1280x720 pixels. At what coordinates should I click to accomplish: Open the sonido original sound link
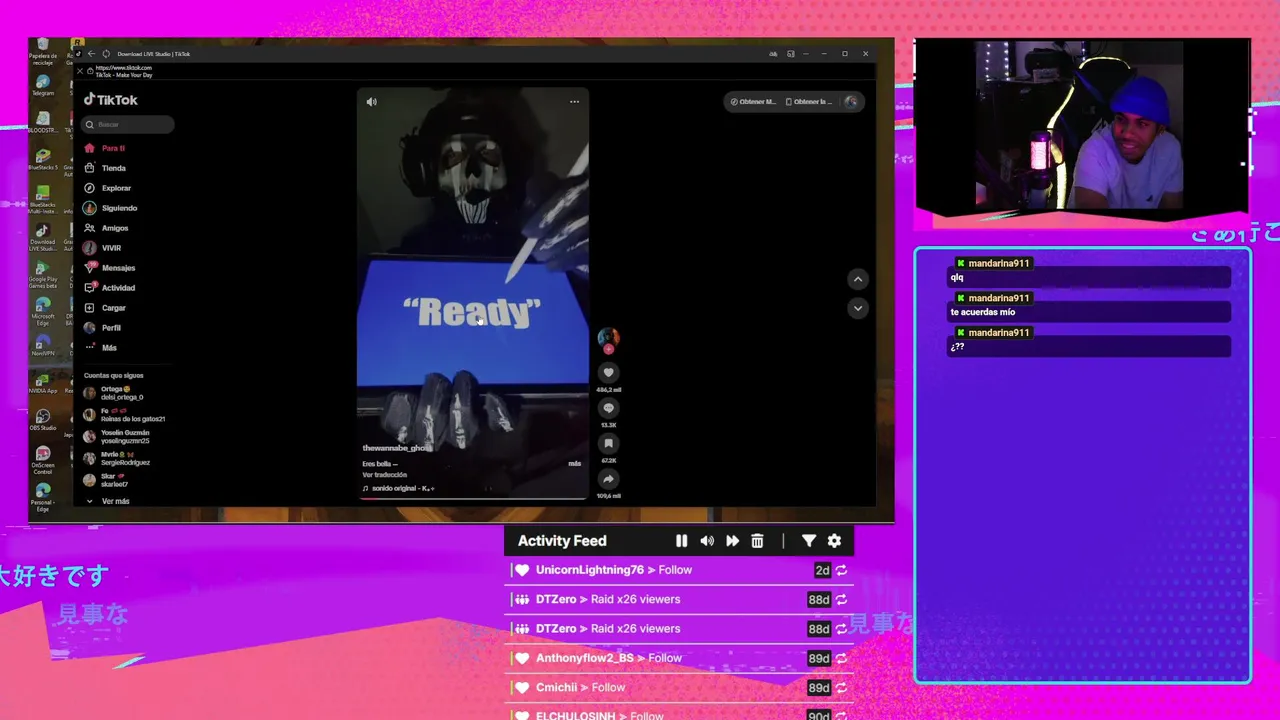[x=399, y=489]
